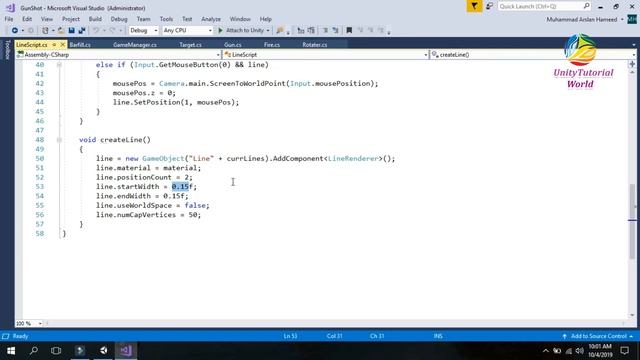Open the Any CPU platform dropdown
The width and height of the screenshot is (640, 360).
[187, 31]
